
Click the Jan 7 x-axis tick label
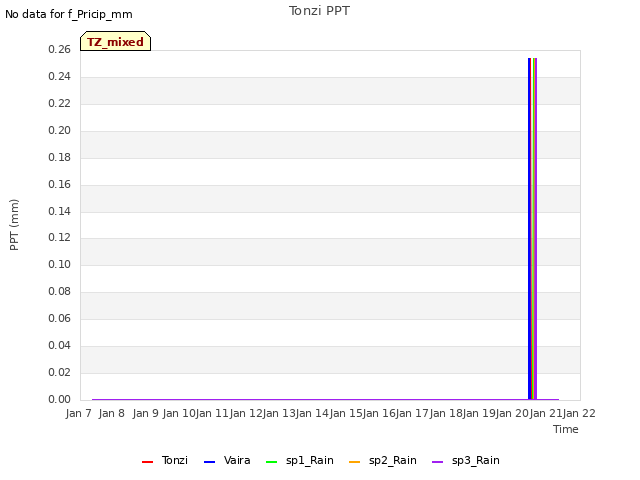tap(78, 413)
